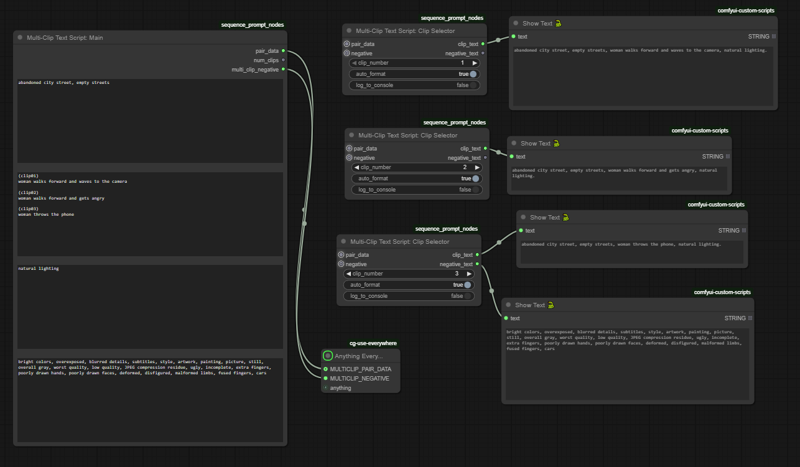Image resolution: width=800 pixels, height=467 pixels.
Task: Click the num_clips output socket on Main node
Action: [x=283, y=60]
